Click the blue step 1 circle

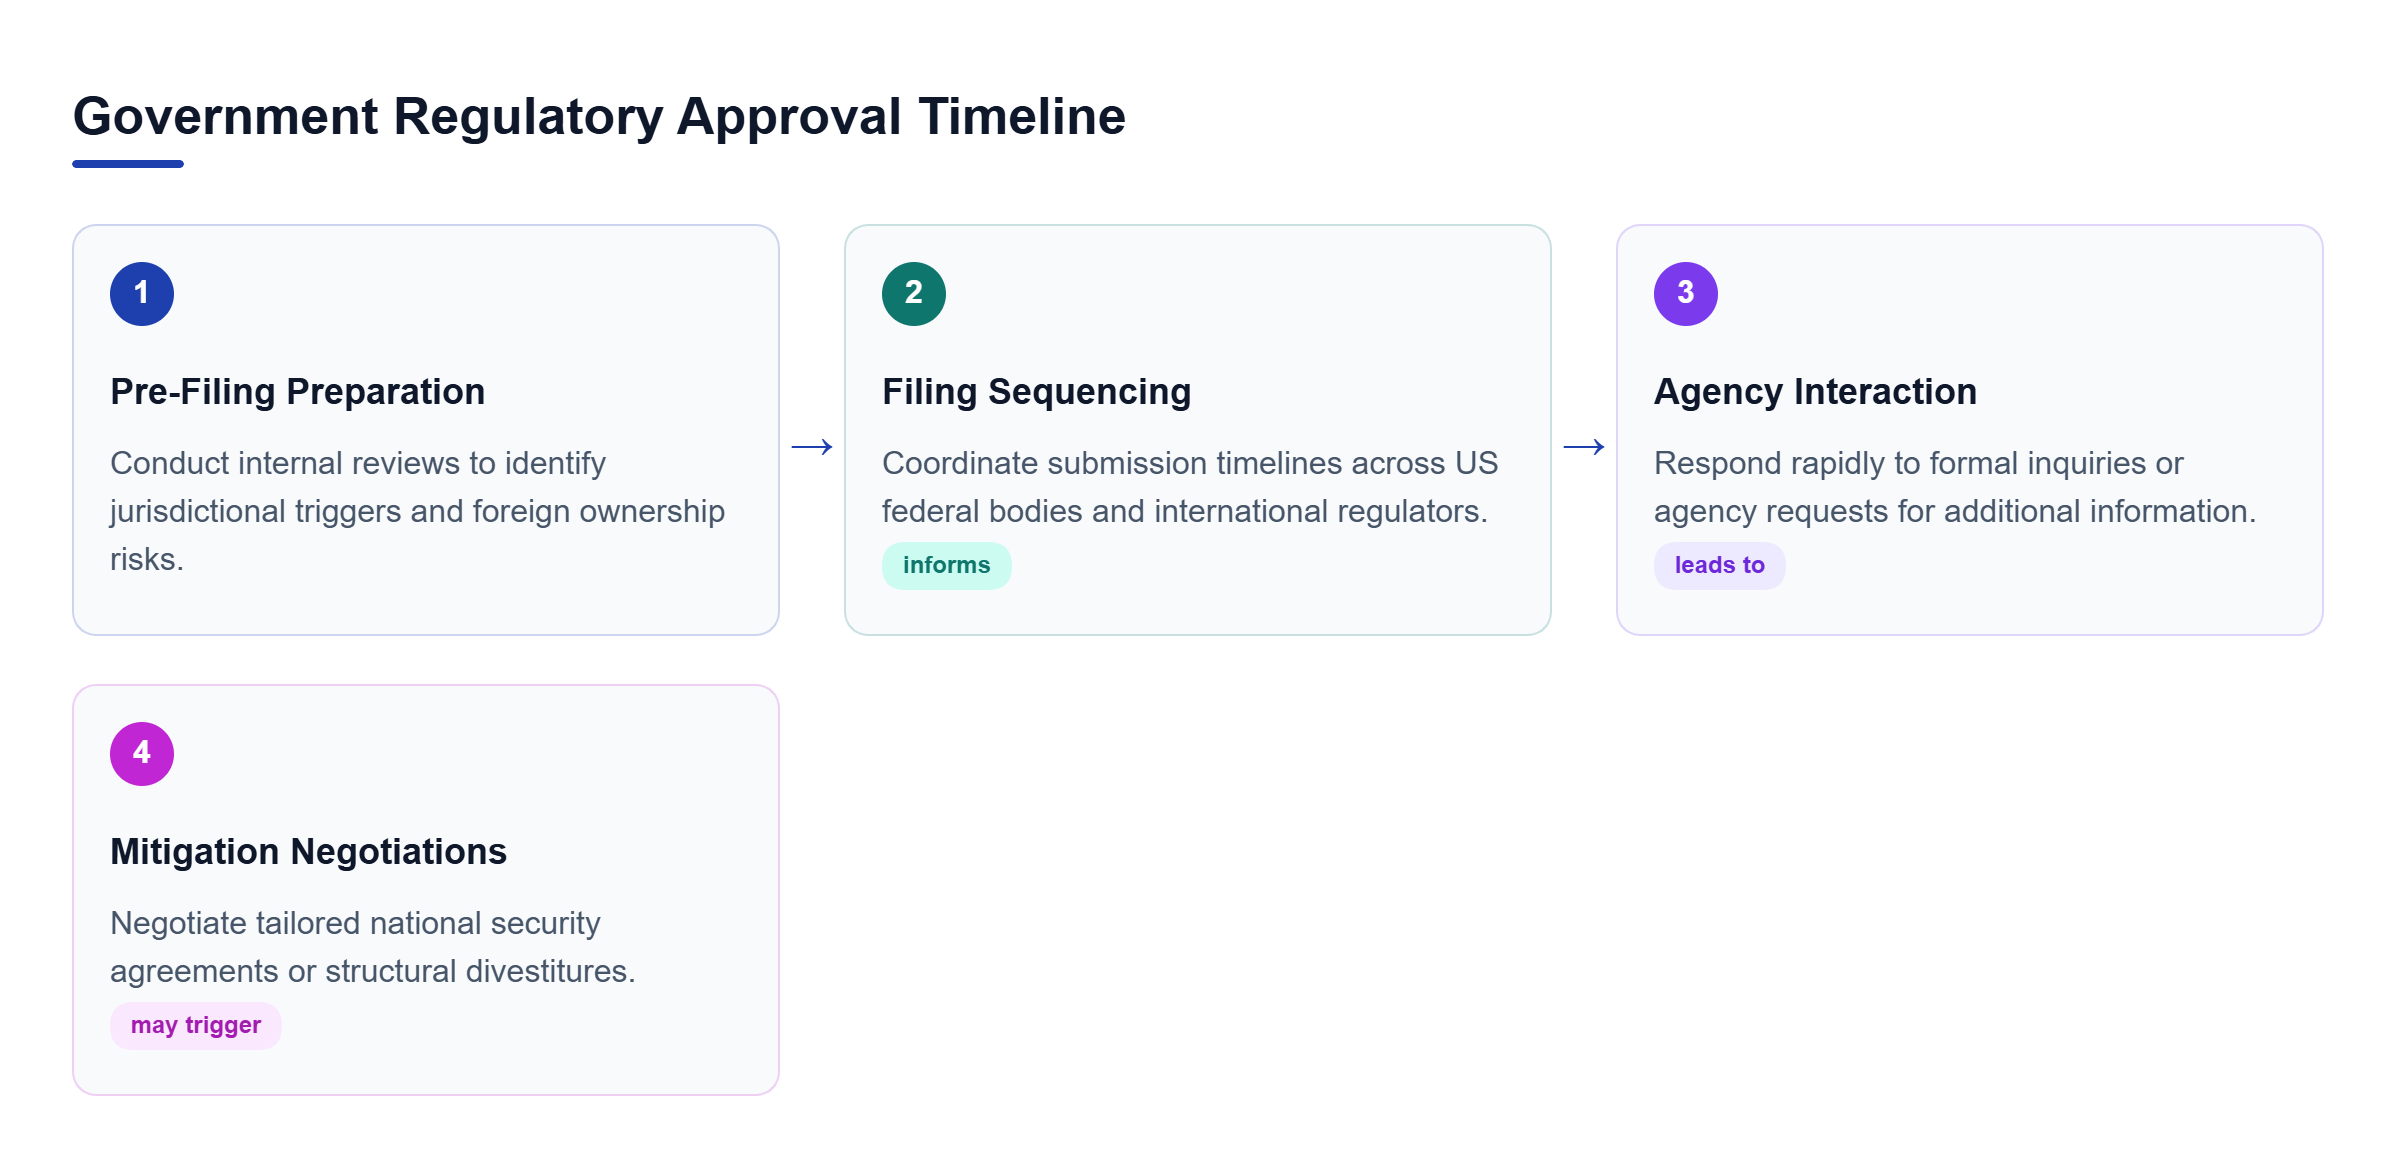pos(142,294)
